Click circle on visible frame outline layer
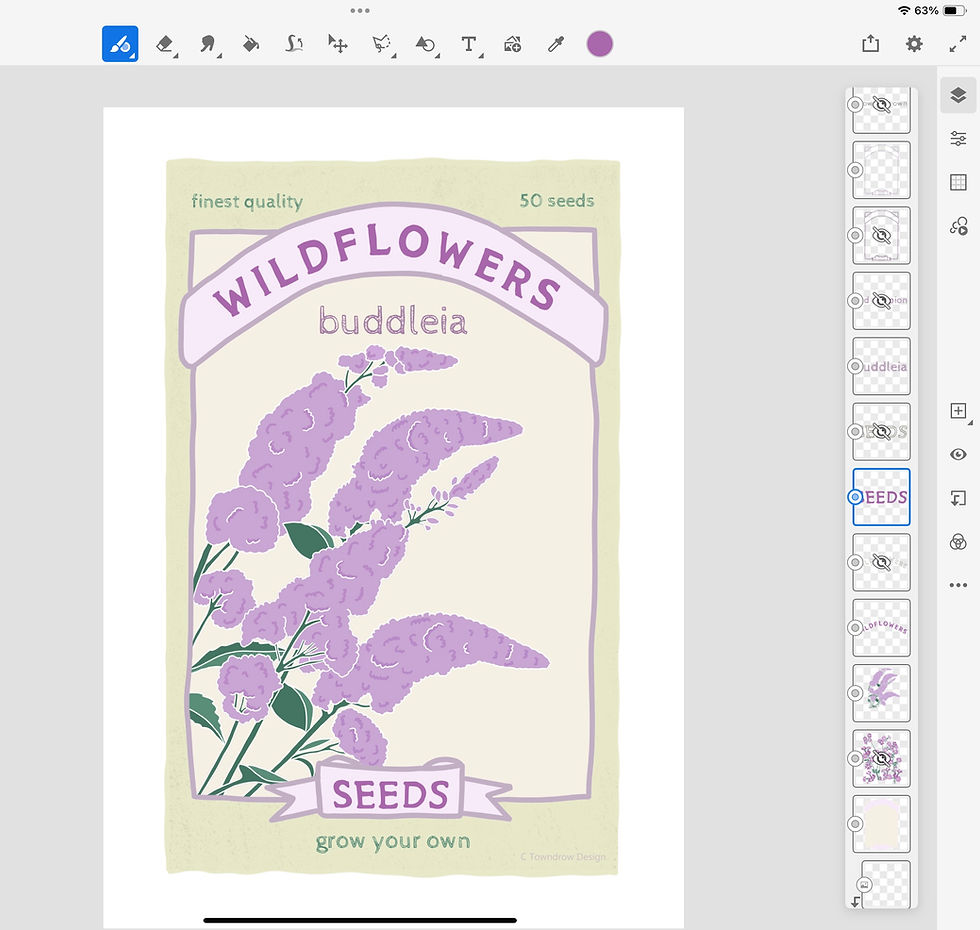The height and width of the screenshot is (930, 980). click(855, 170)
